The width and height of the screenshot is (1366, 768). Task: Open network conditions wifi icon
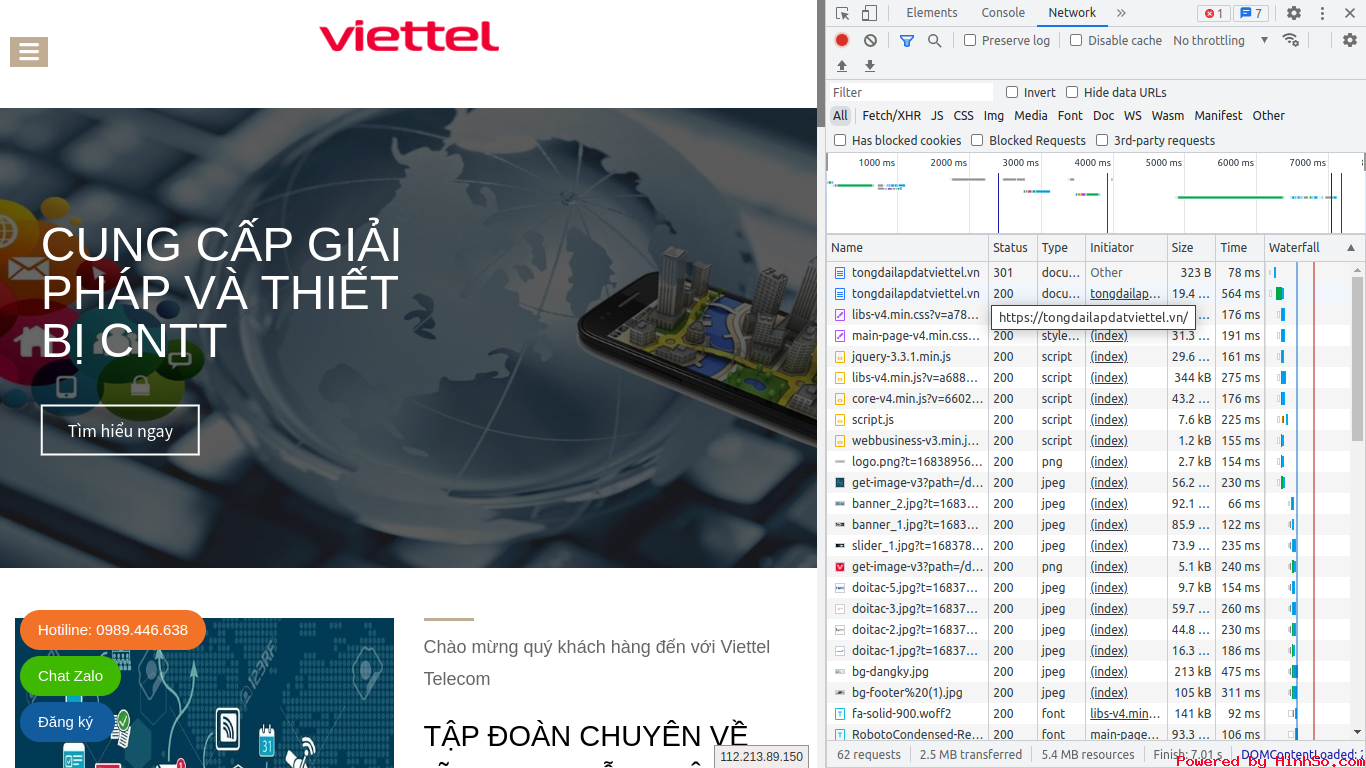click(1290, 40)
